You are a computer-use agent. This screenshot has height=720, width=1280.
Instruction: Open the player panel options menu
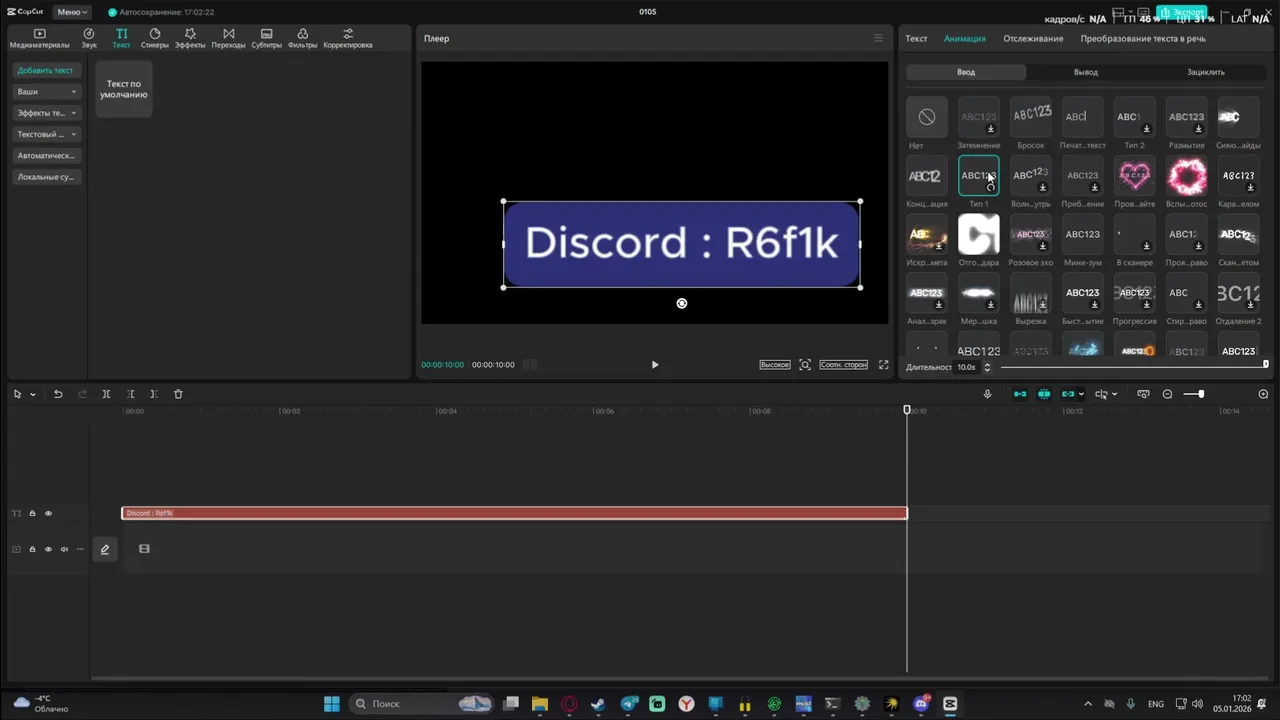[x=878, y=38]
